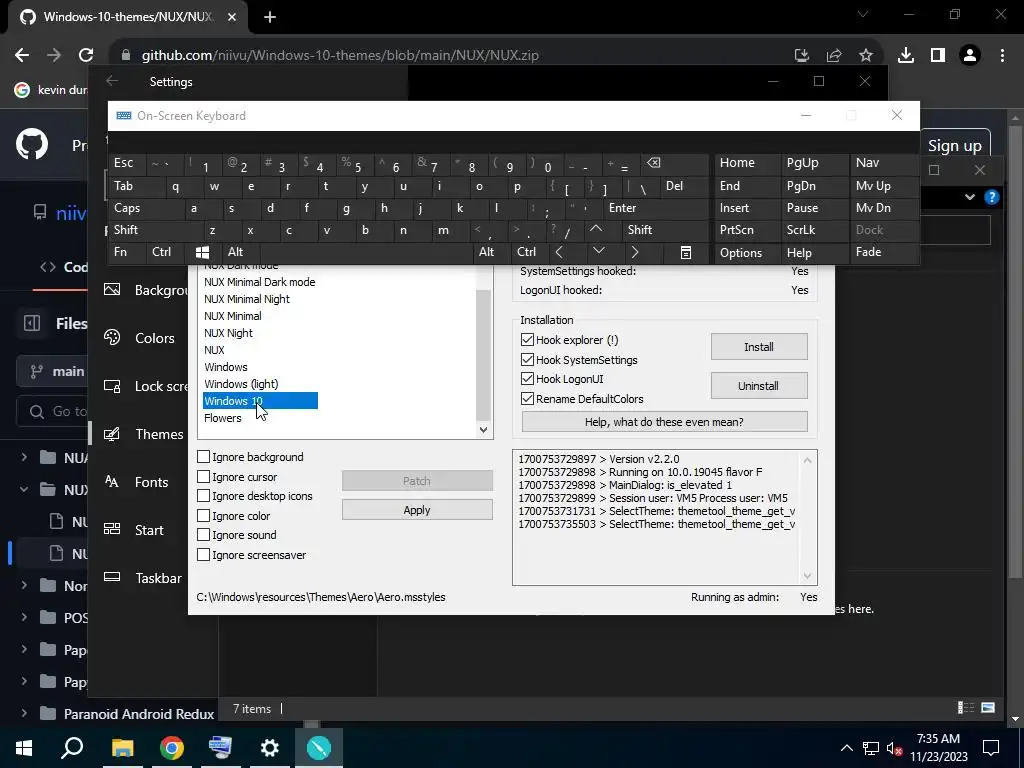
Task: Open notification center icon
Action: coord(991,748)
